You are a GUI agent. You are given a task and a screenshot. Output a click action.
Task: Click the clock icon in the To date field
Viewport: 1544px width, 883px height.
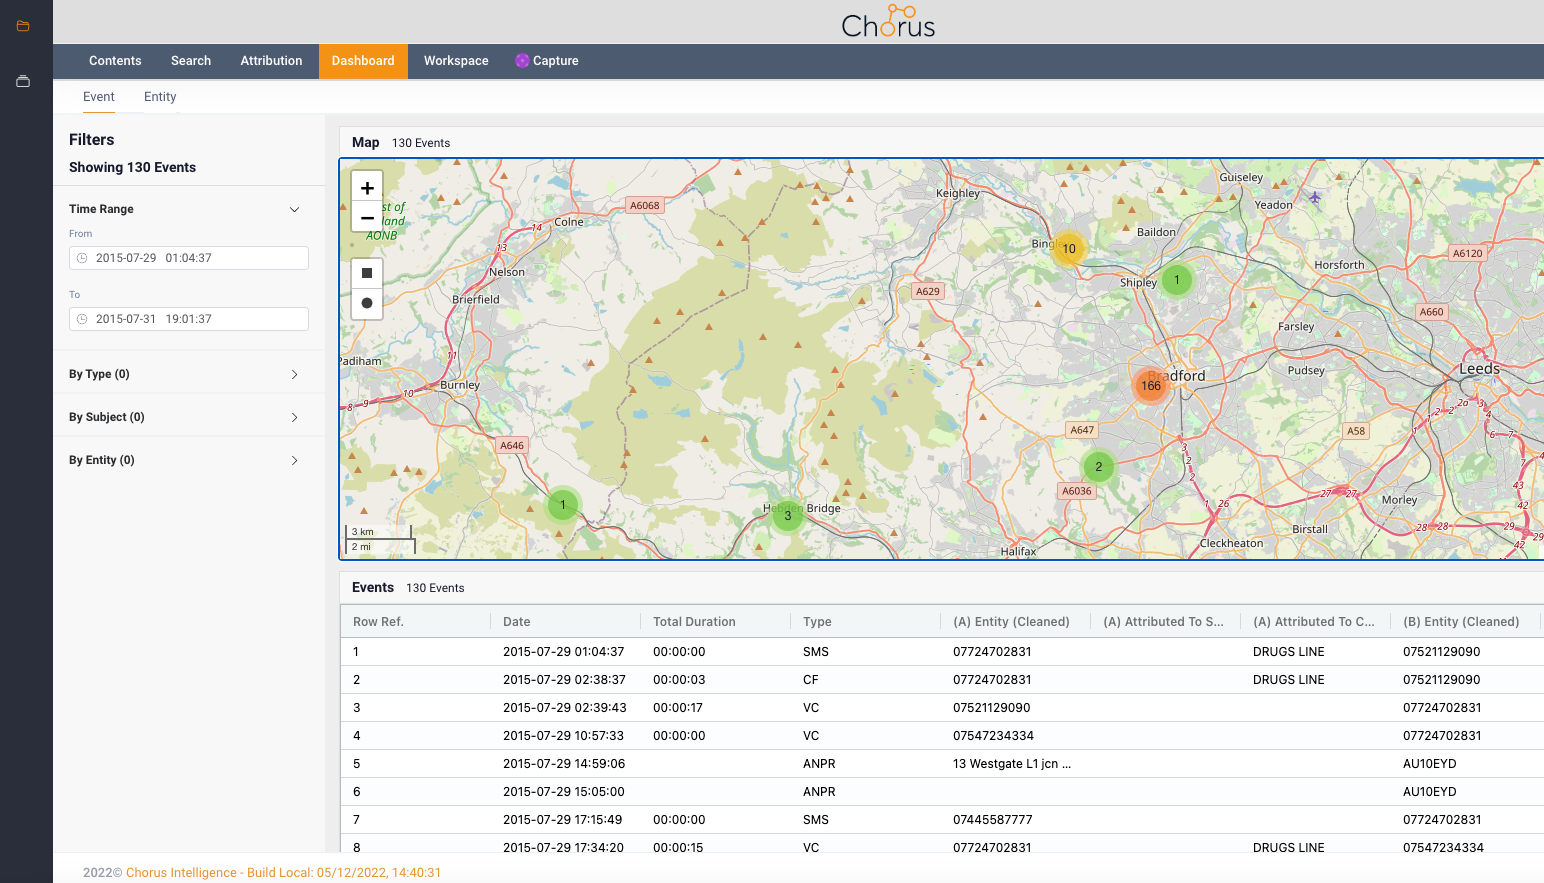[82, 318]
